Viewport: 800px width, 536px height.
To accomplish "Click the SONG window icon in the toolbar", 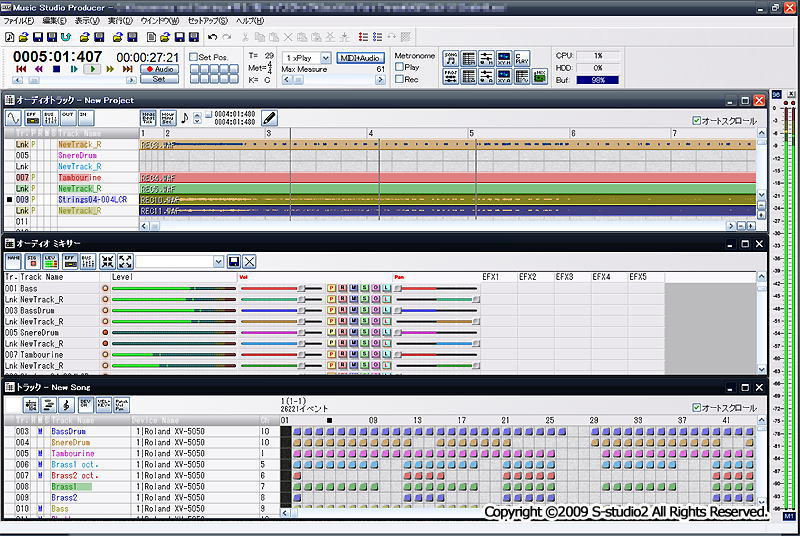I will 451,59.
